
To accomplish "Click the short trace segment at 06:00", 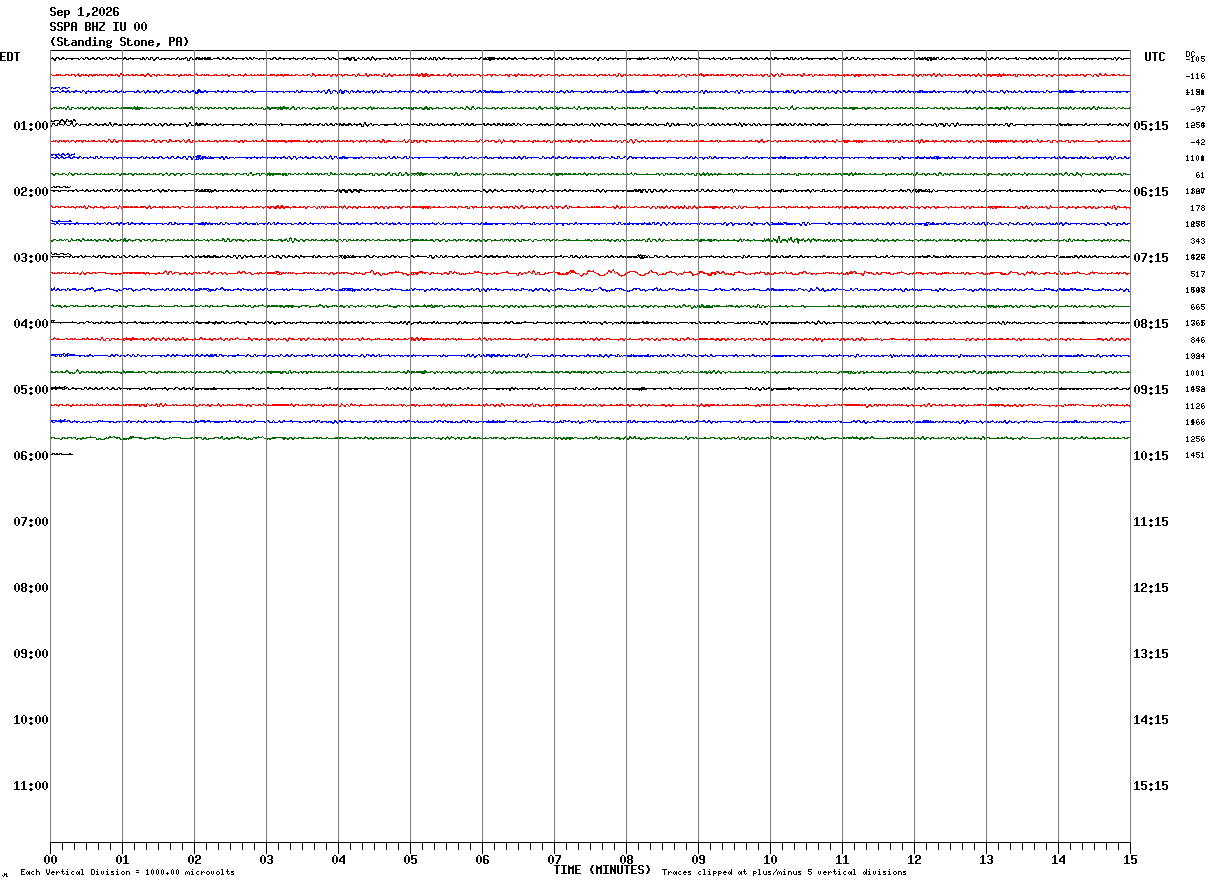I will click(x=62, y=454).
